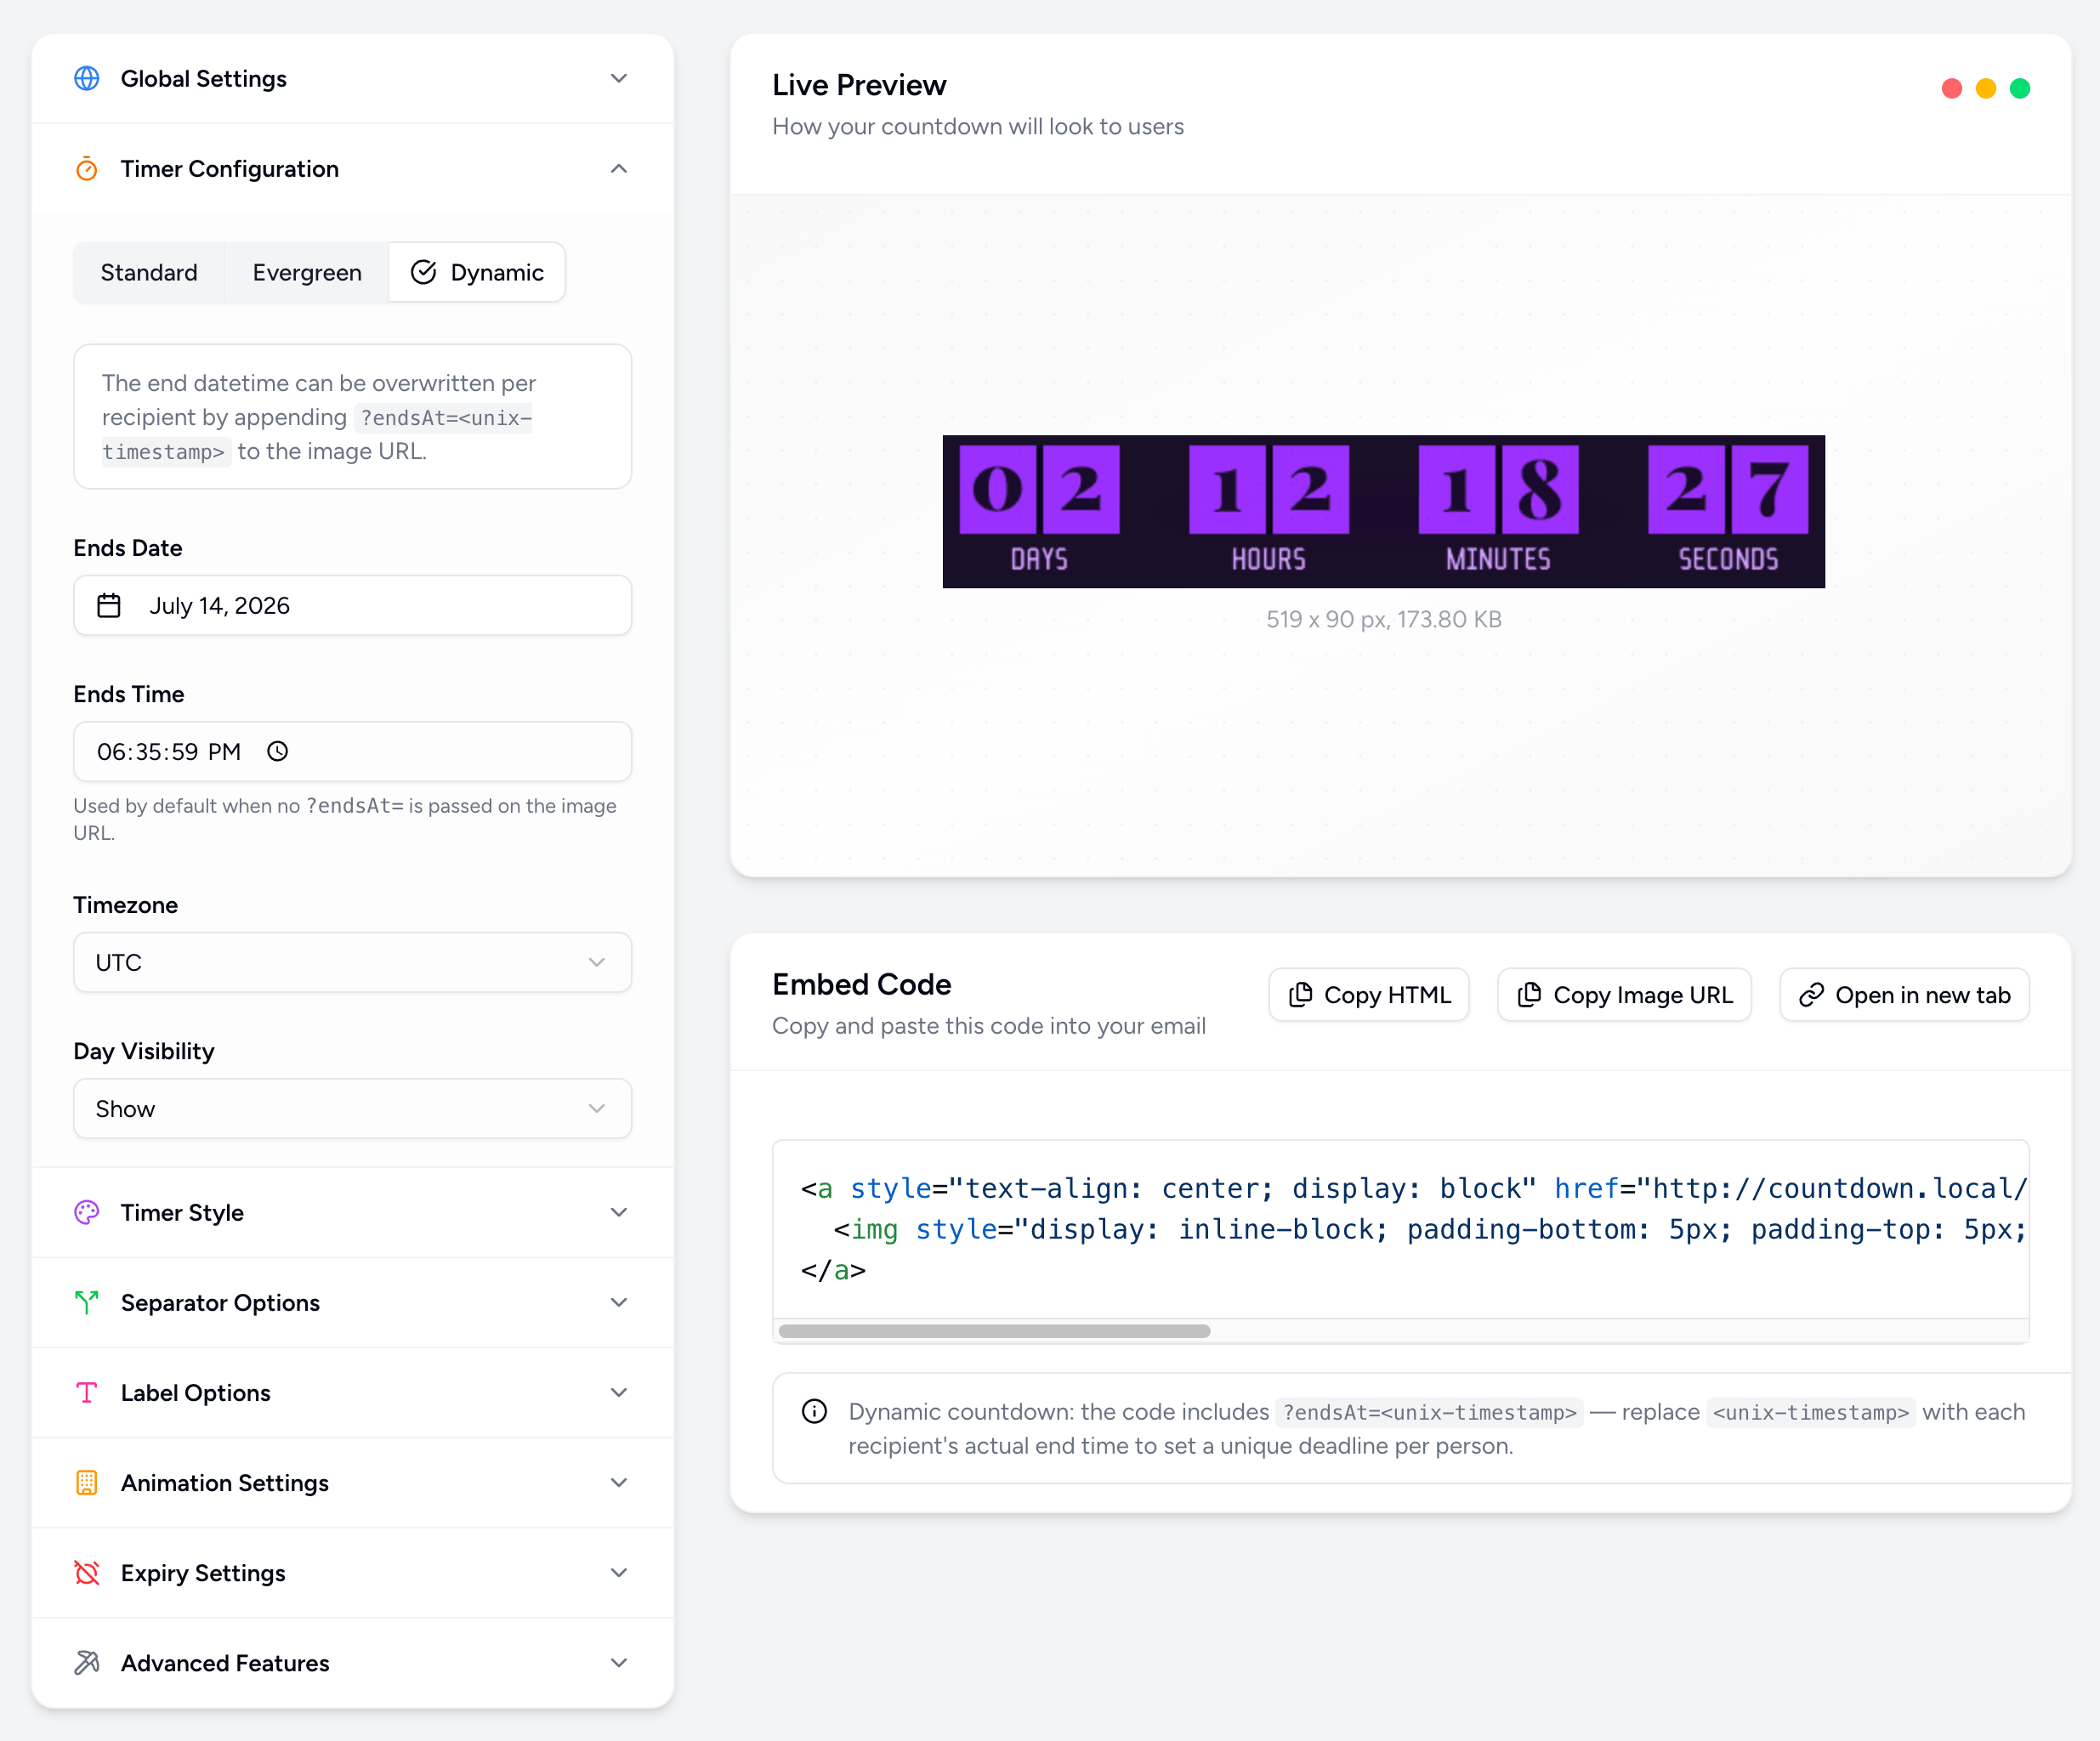Click the 'Embed Code' heading

point(861,984)
